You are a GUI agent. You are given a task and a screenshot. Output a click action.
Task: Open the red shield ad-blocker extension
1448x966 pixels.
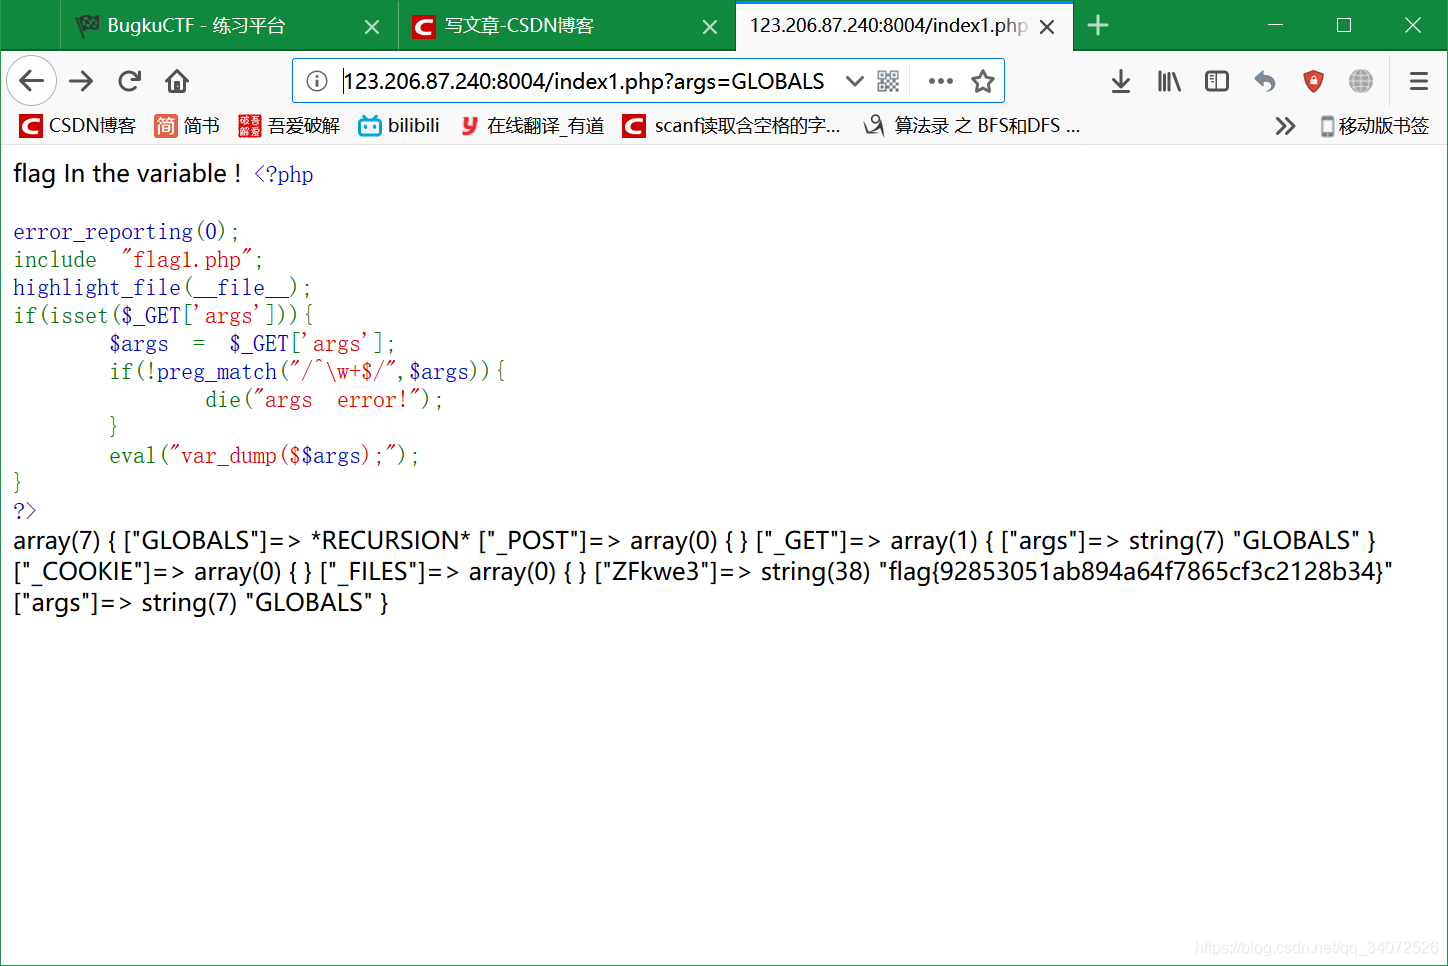[1313, 81]
